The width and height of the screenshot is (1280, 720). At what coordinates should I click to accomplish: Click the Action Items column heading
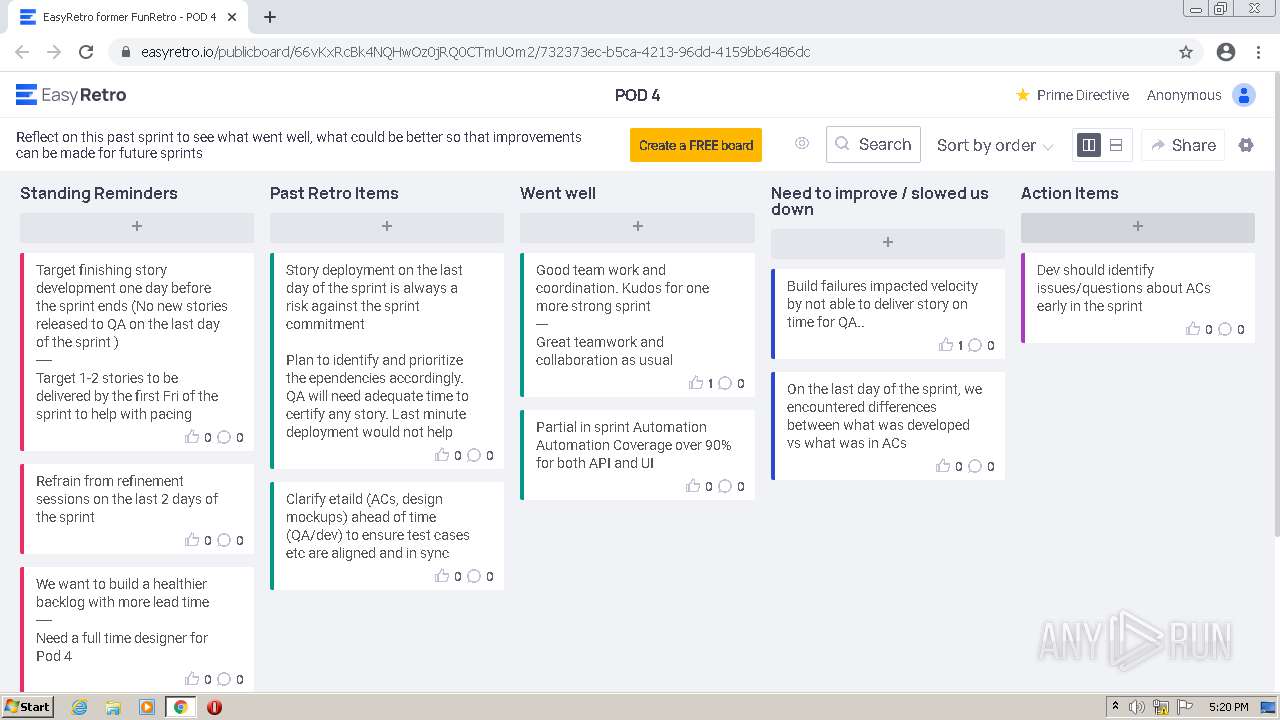(x=1069, y=193)
